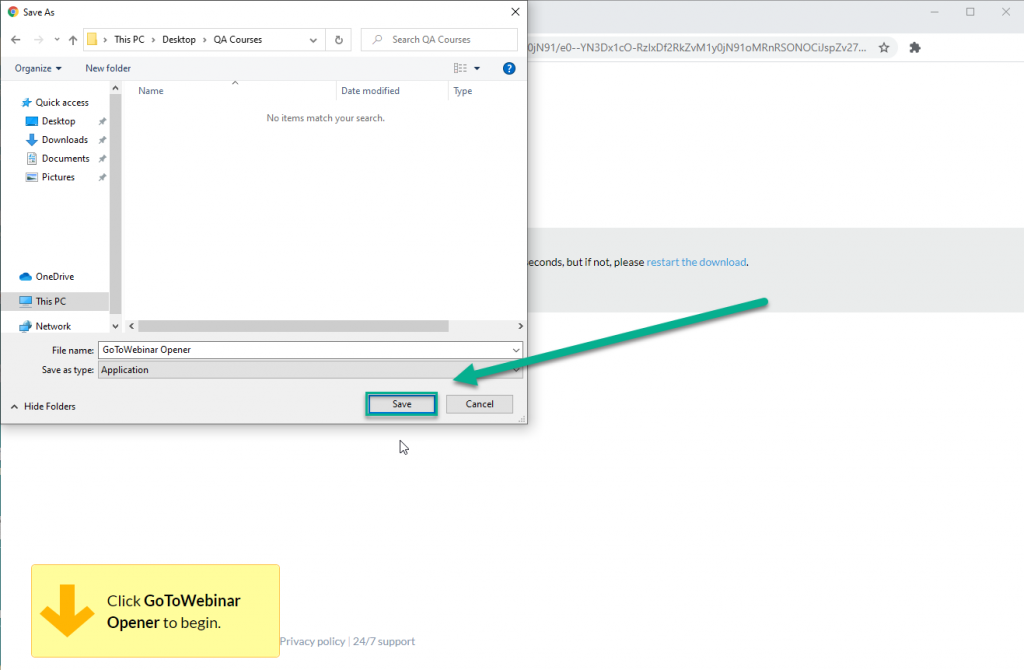
Task: Create a New folder
Action: (108, 68)
